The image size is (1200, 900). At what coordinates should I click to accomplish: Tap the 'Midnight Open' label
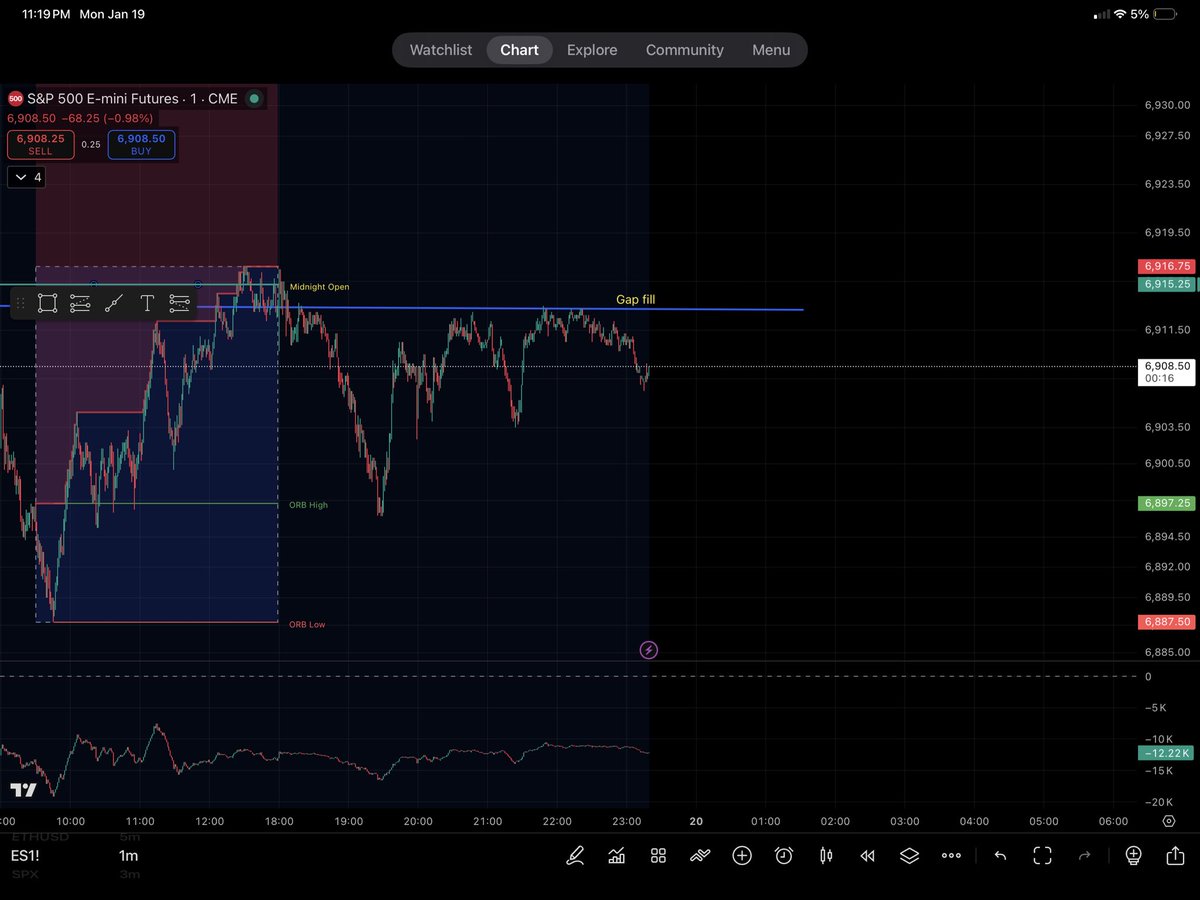click(x=319, y=287)
